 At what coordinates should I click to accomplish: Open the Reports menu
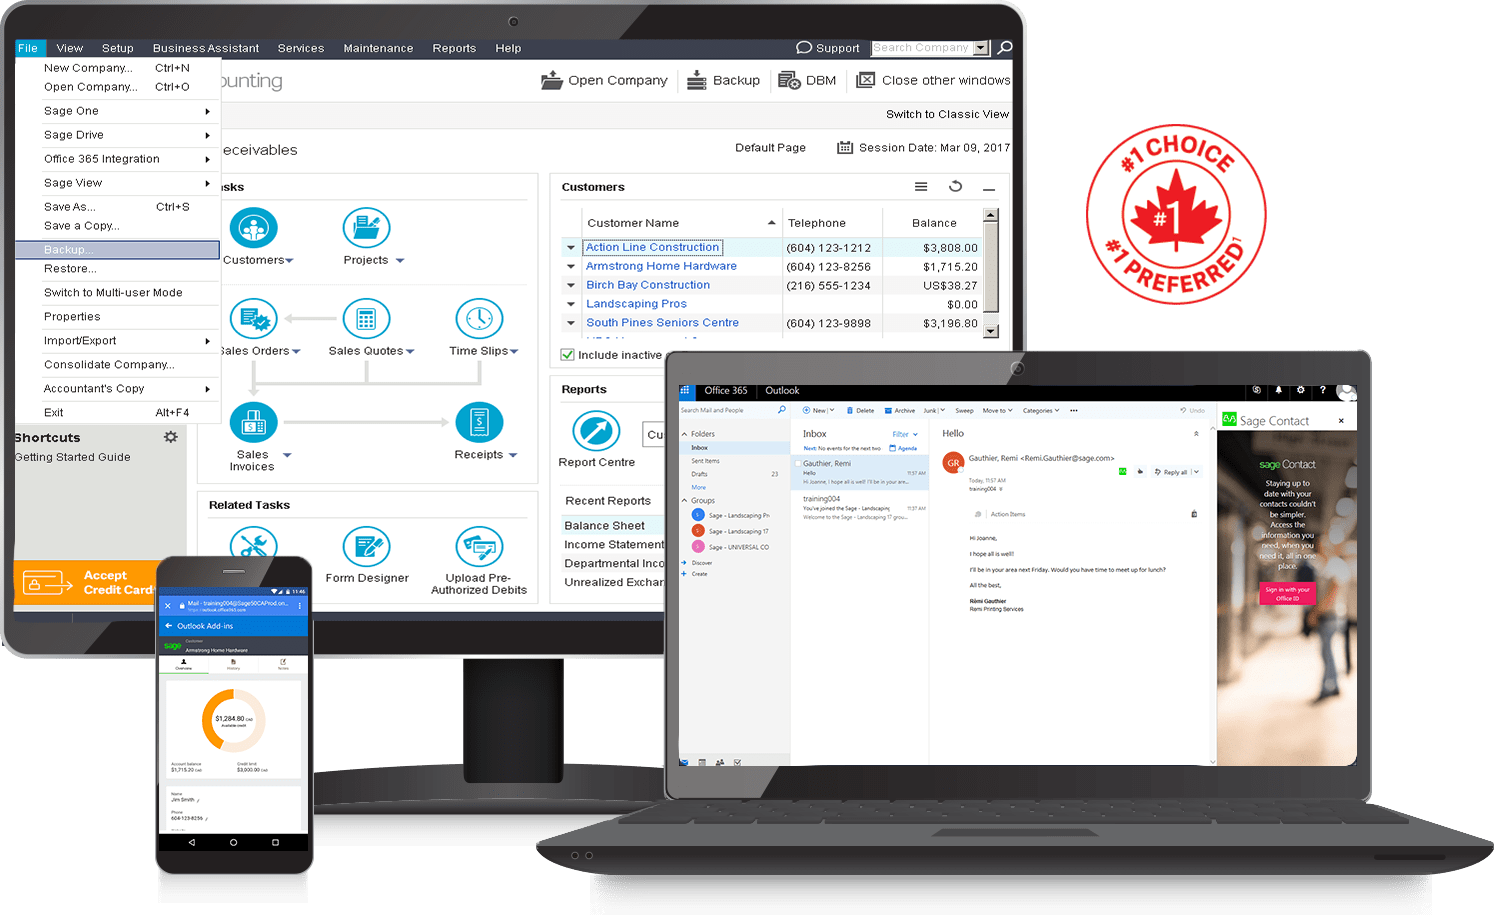click(x=454, y=48)
